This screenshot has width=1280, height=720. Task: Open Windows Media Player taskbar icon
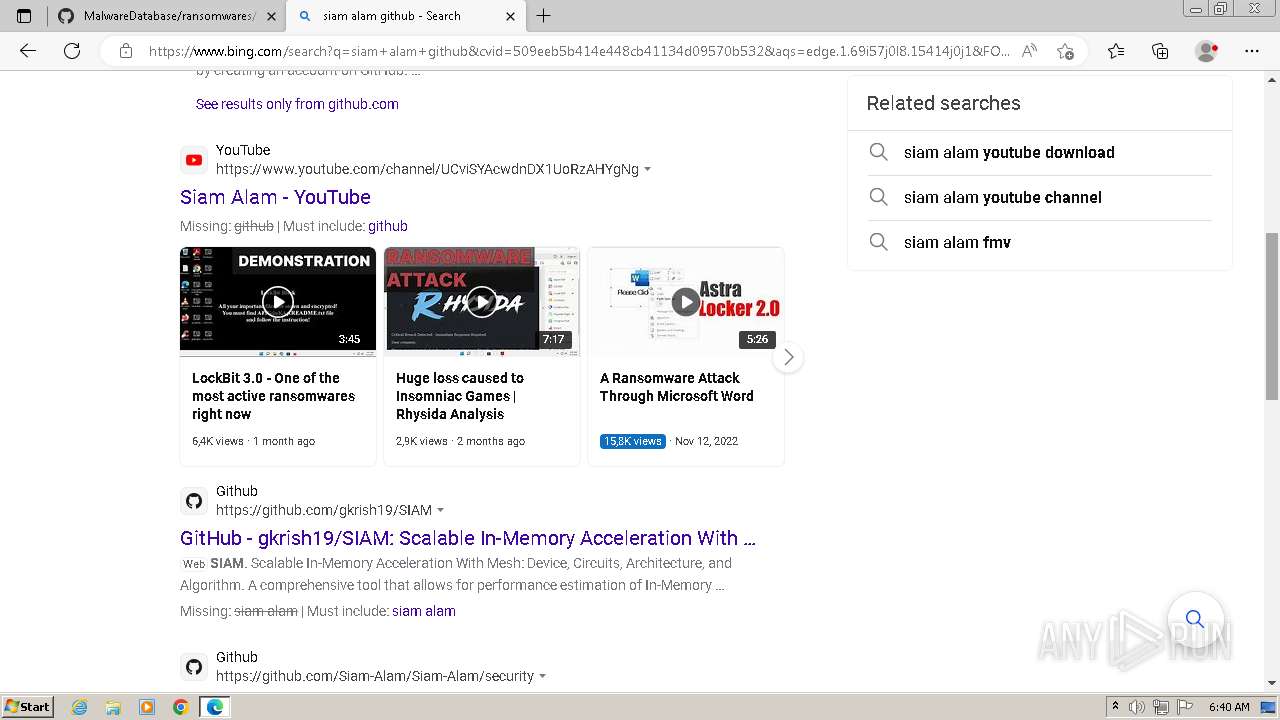147,707
